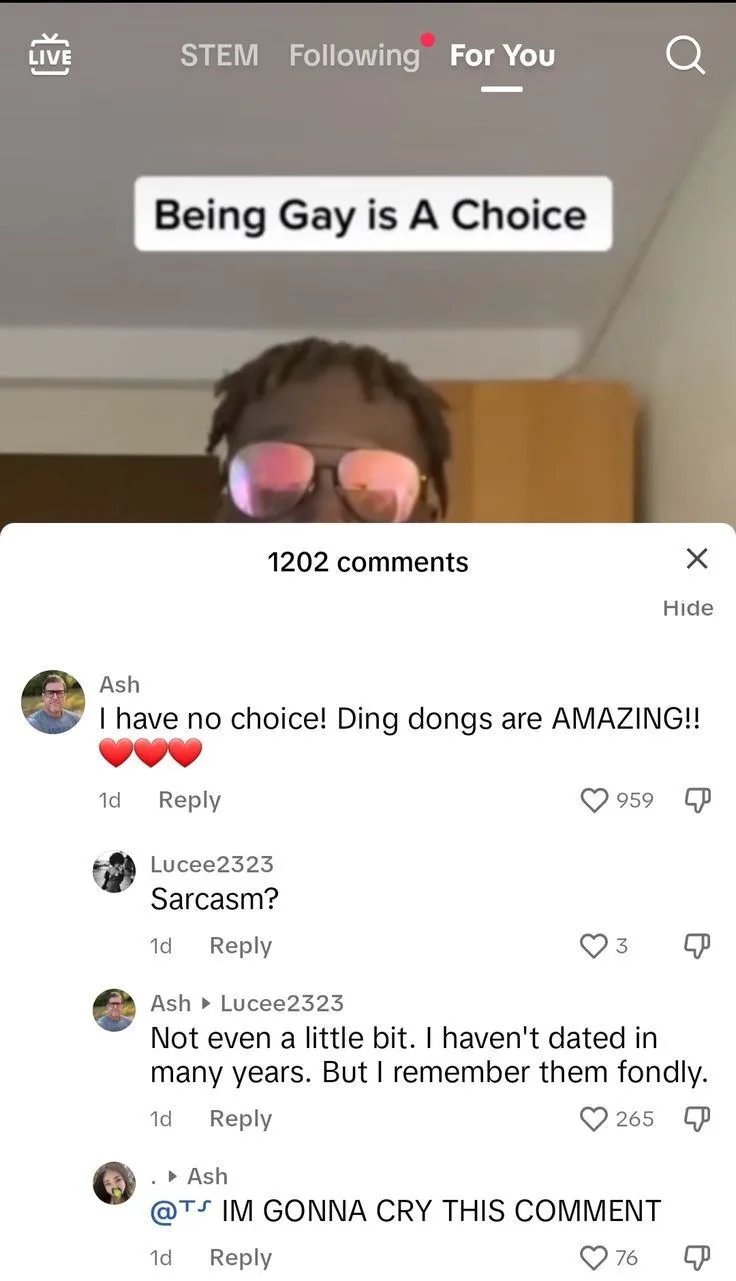Tap the @T mention in last comment
This screenshot has width=736, height=1281.
point(181,1211)
